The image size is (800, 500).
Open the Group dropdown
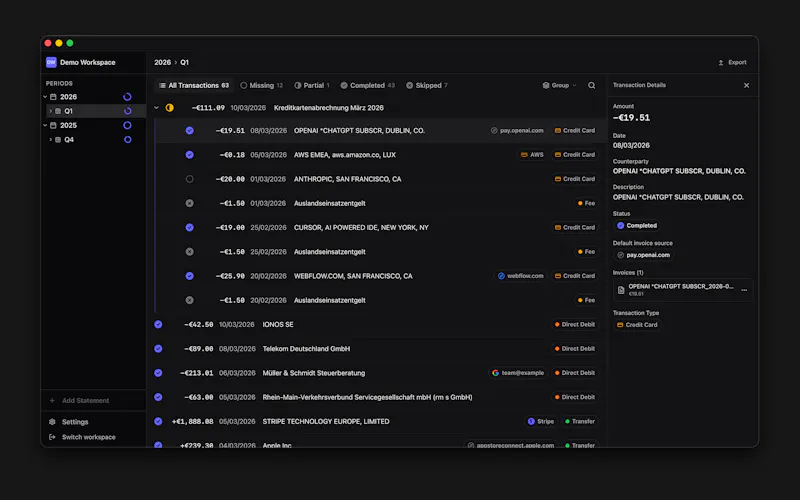(x=560, y=85)
